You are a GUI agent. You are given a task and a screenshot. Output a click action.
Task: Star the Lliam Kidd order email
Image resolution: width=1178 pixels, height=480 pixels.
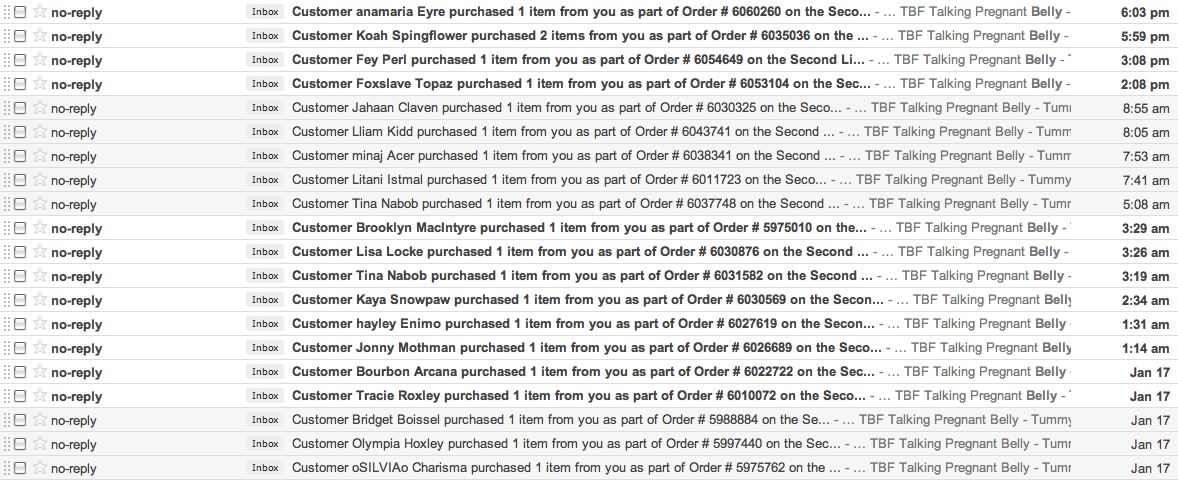coord(40,131)
